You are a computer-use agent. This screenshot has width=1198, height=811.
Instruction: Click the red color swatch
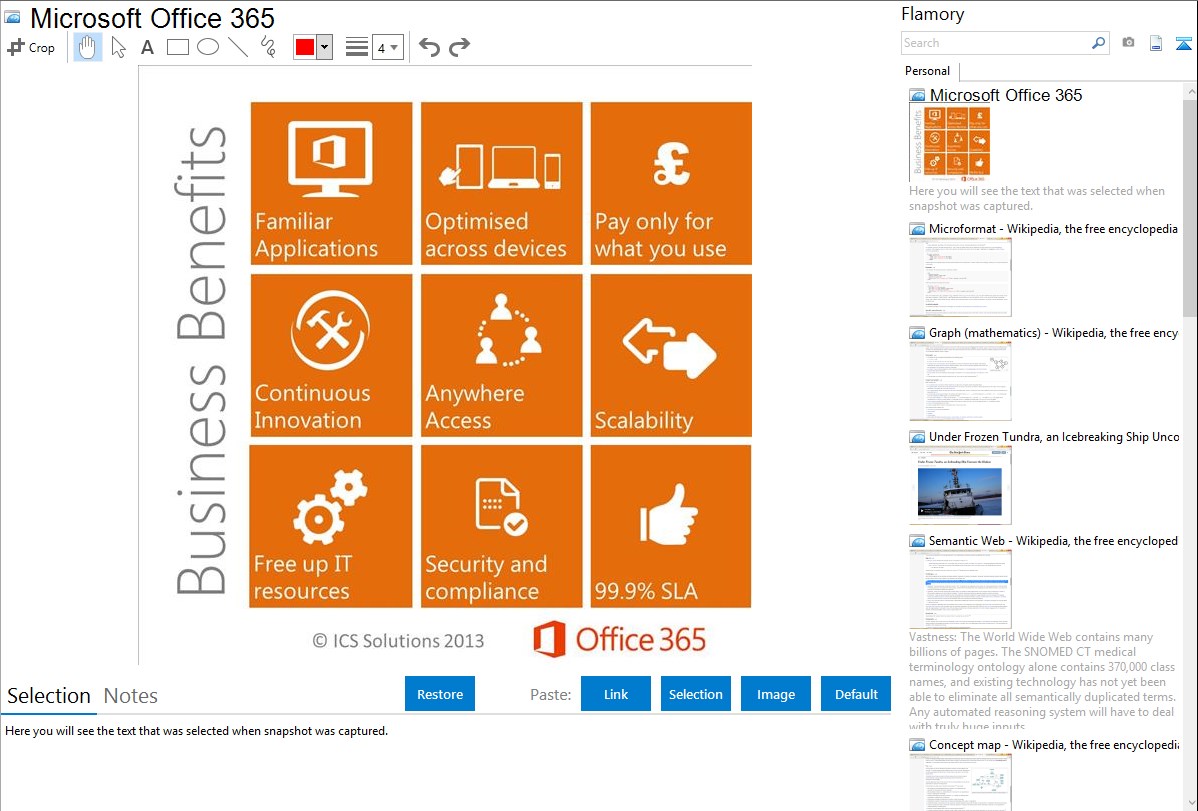tap(305, 47)
